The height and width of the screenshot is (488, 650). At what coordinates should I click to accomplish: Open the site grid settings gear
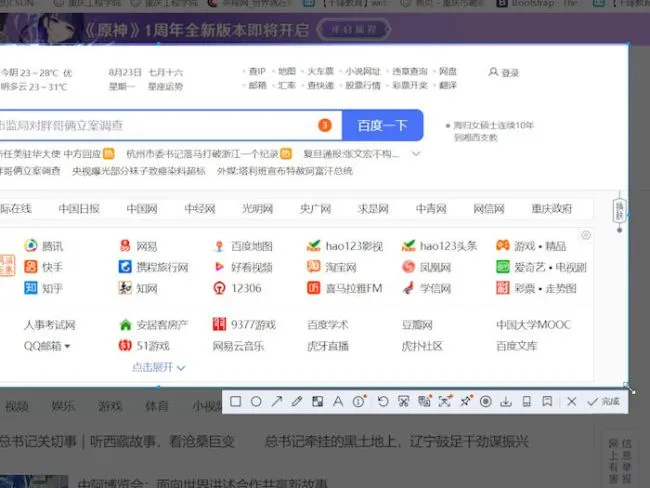click(586, 235)
